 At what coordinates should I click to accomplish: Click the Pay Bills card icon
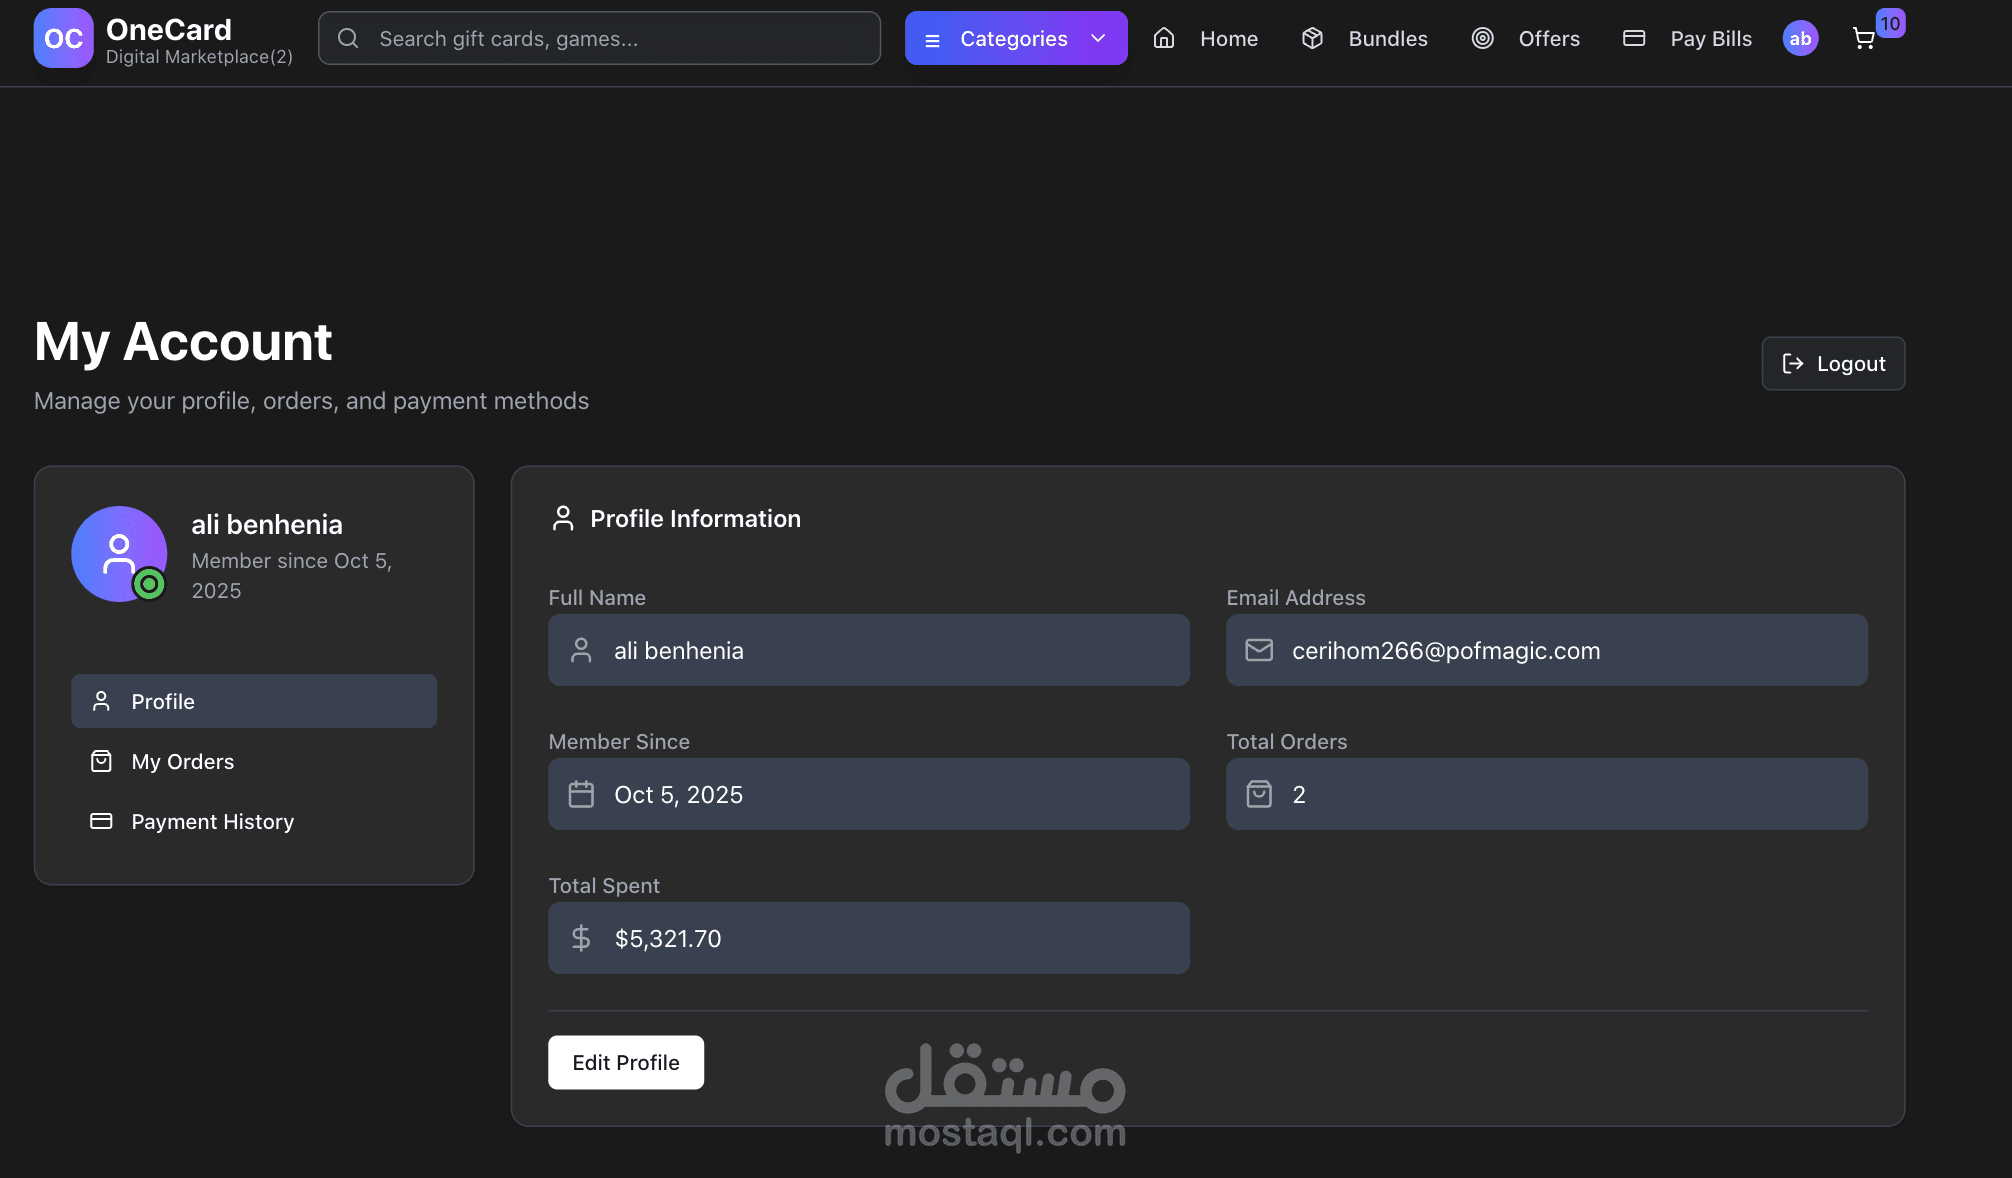pyautogui.click(x=1634, y=39)
